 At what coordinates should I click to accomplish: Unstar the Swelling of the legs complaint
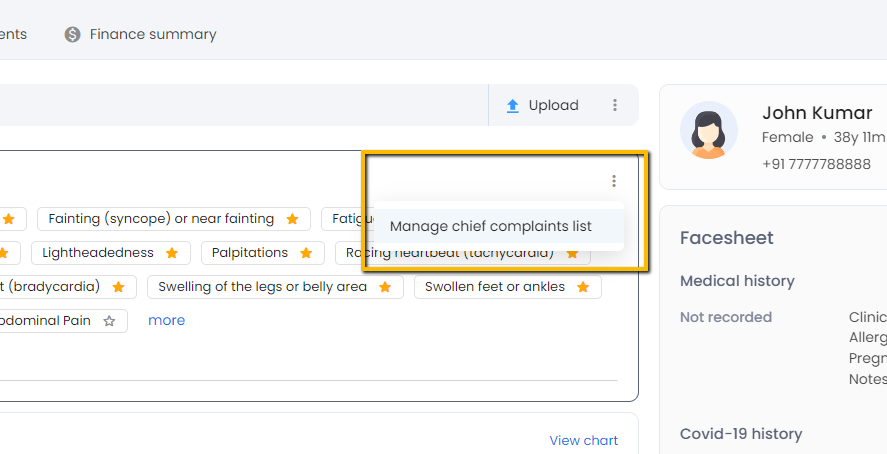[x=385, y=287]
